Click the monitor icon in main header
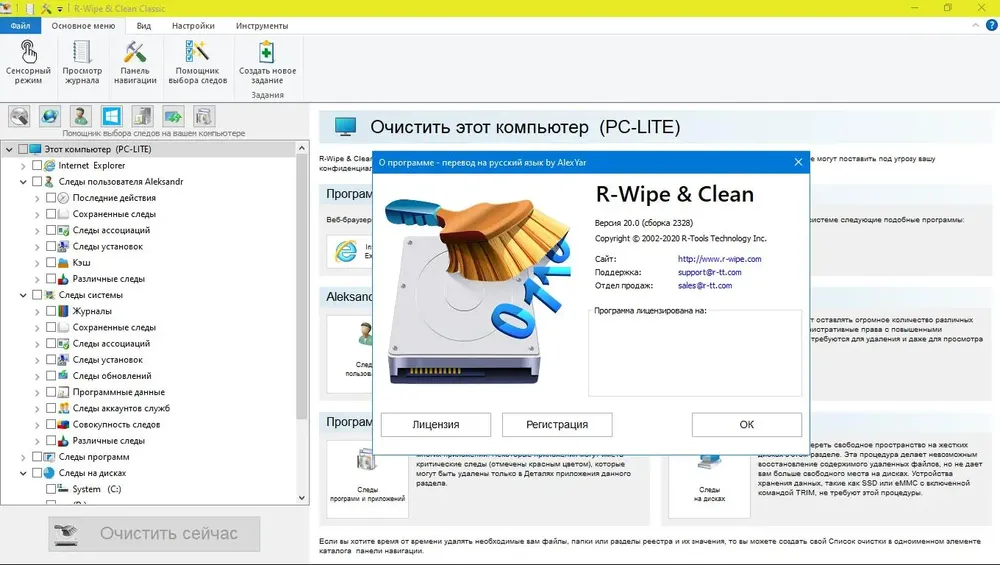1000x565 pixels. click(345, 126)
